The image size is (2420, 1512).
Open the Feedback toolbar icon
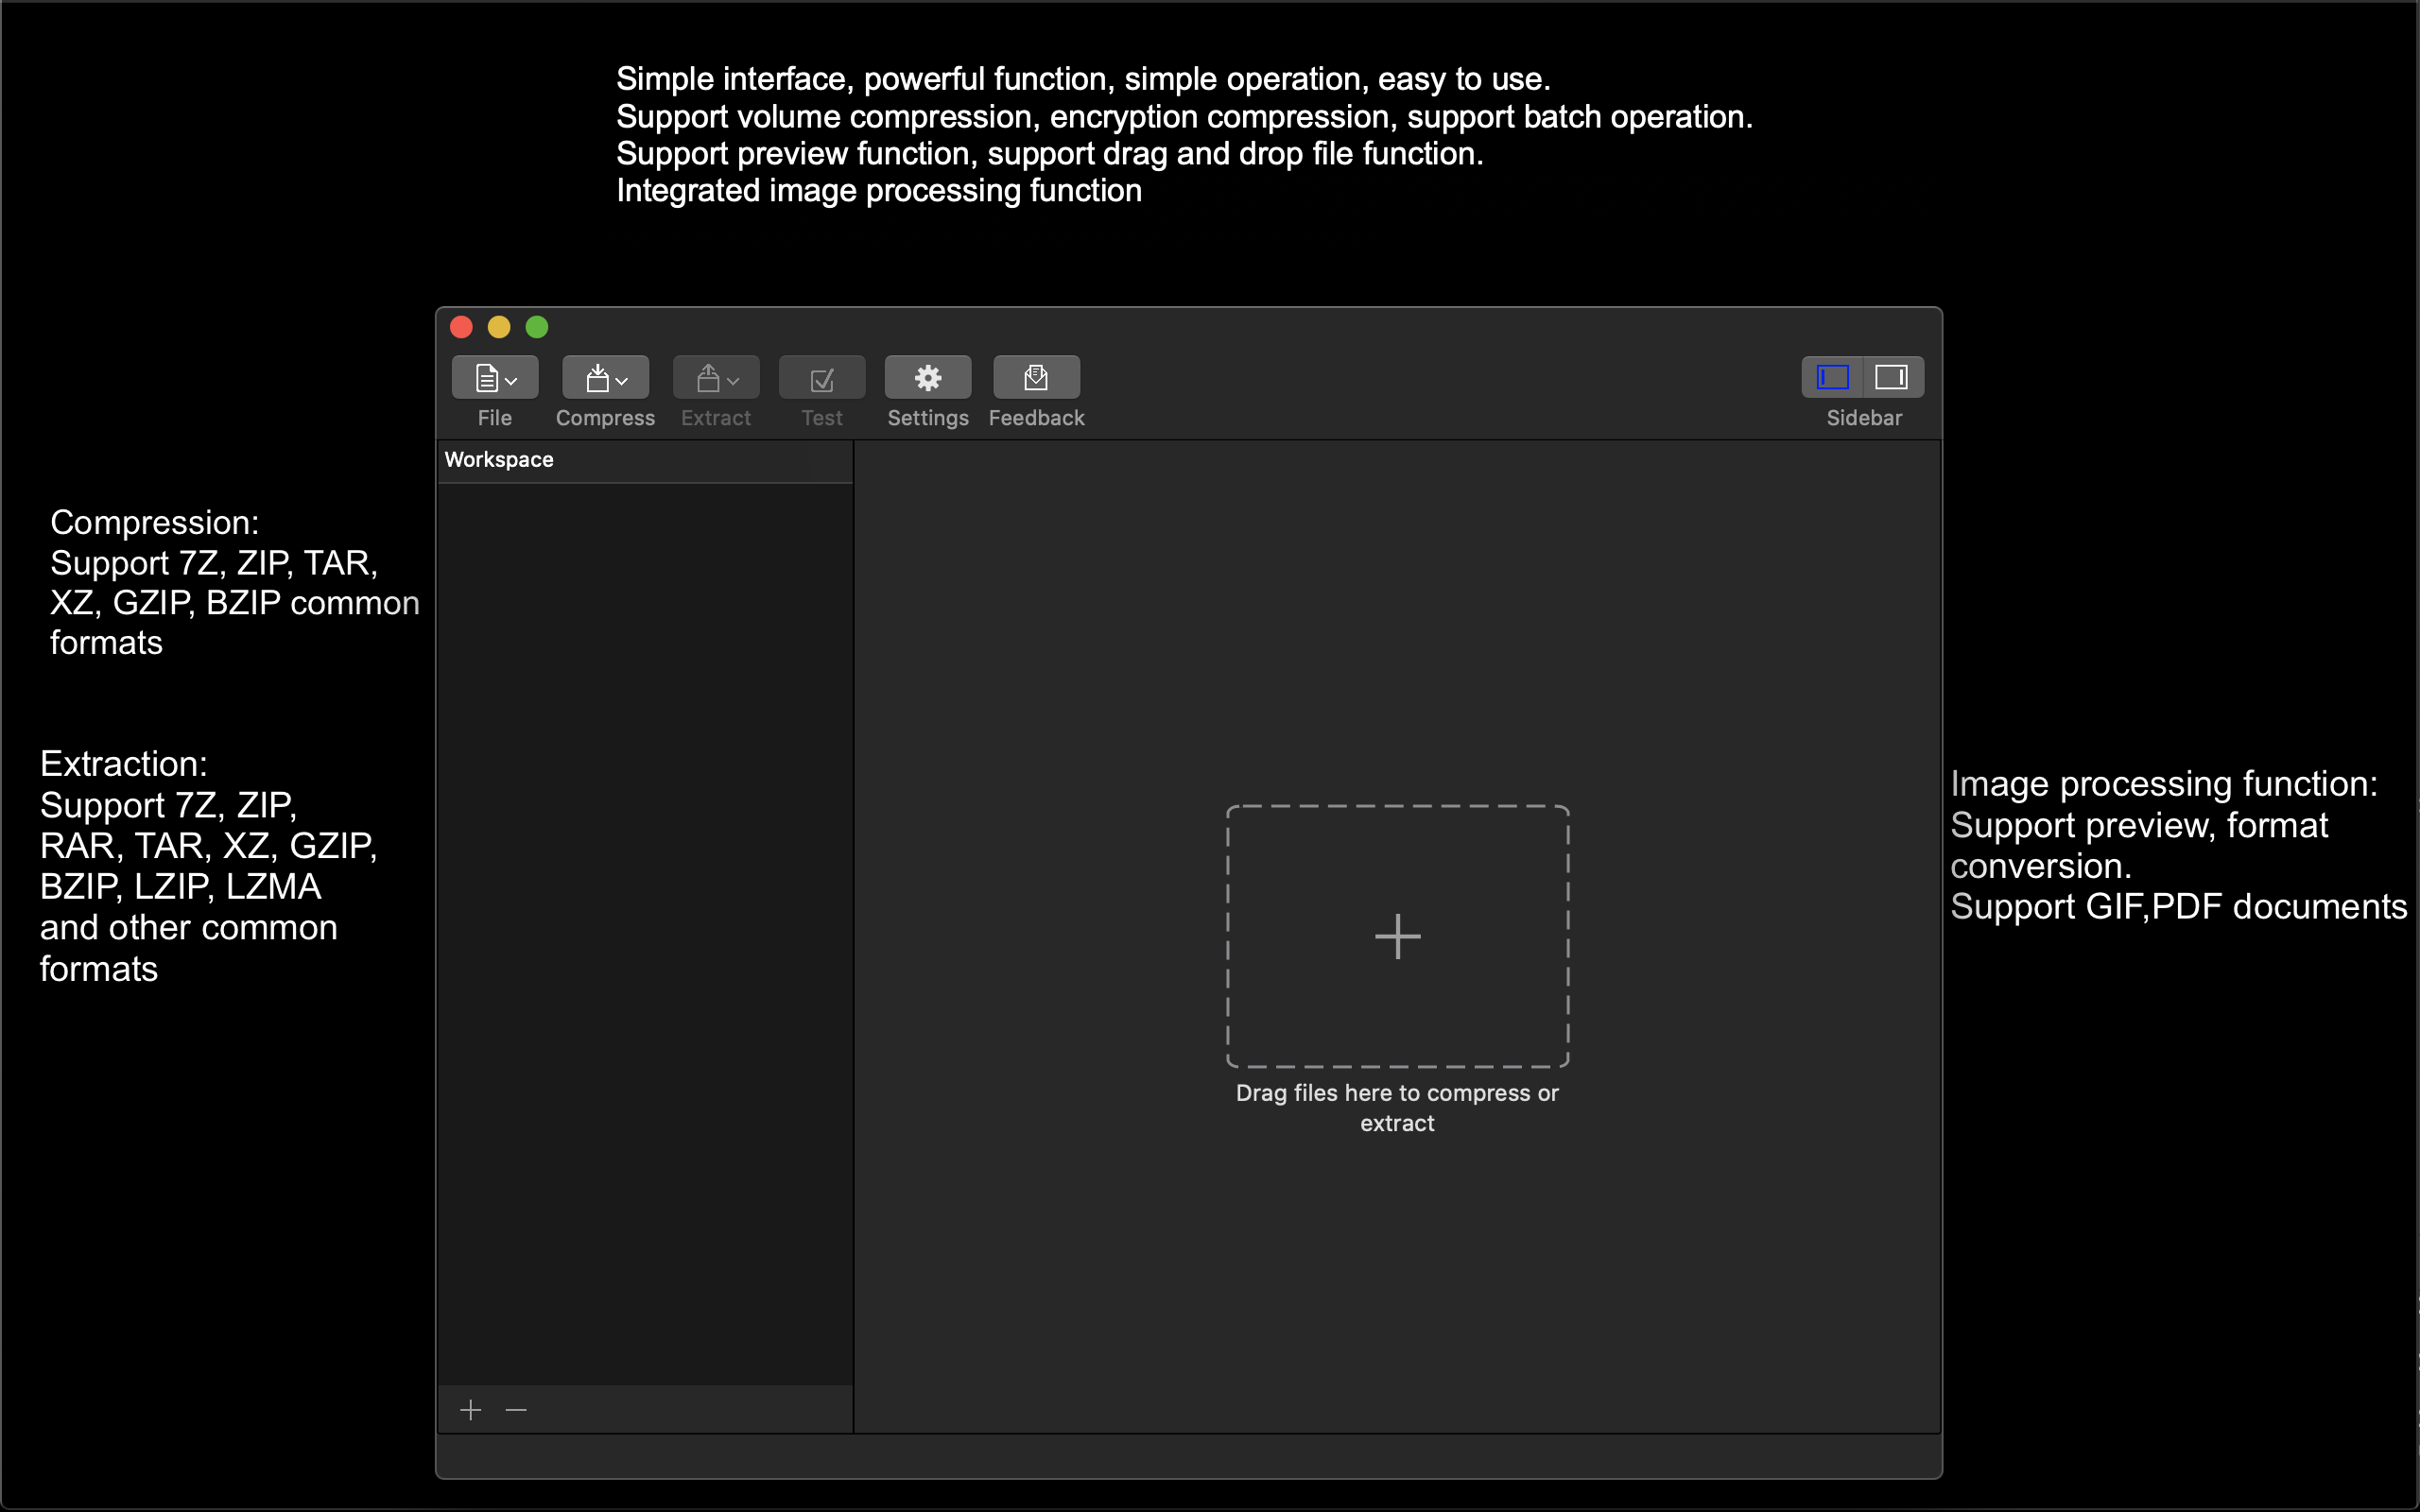coord(1035,378)
